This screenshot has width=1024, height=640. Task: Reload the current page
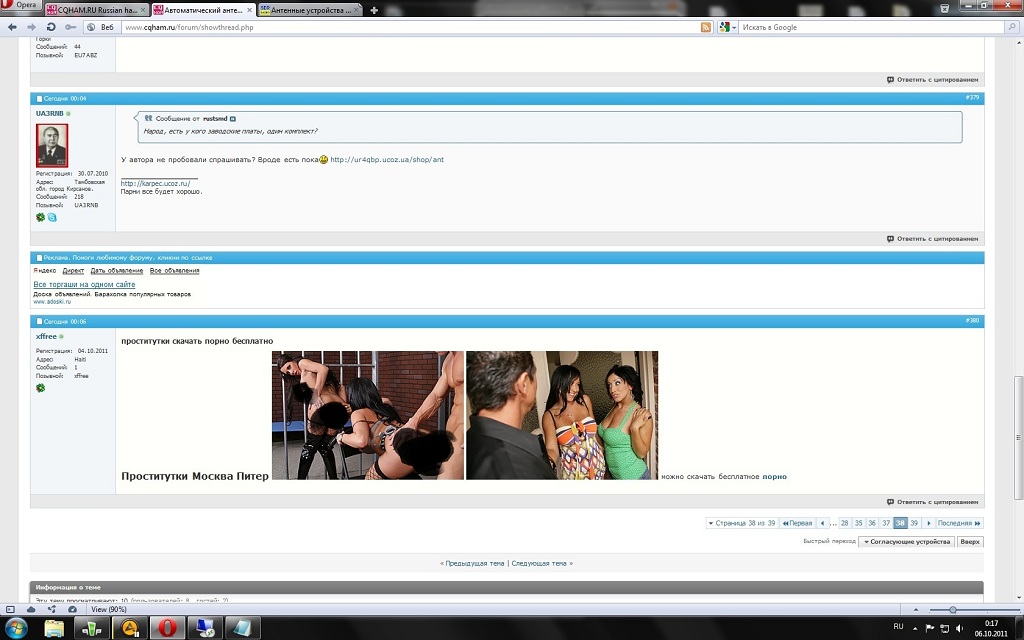(51, 27)
